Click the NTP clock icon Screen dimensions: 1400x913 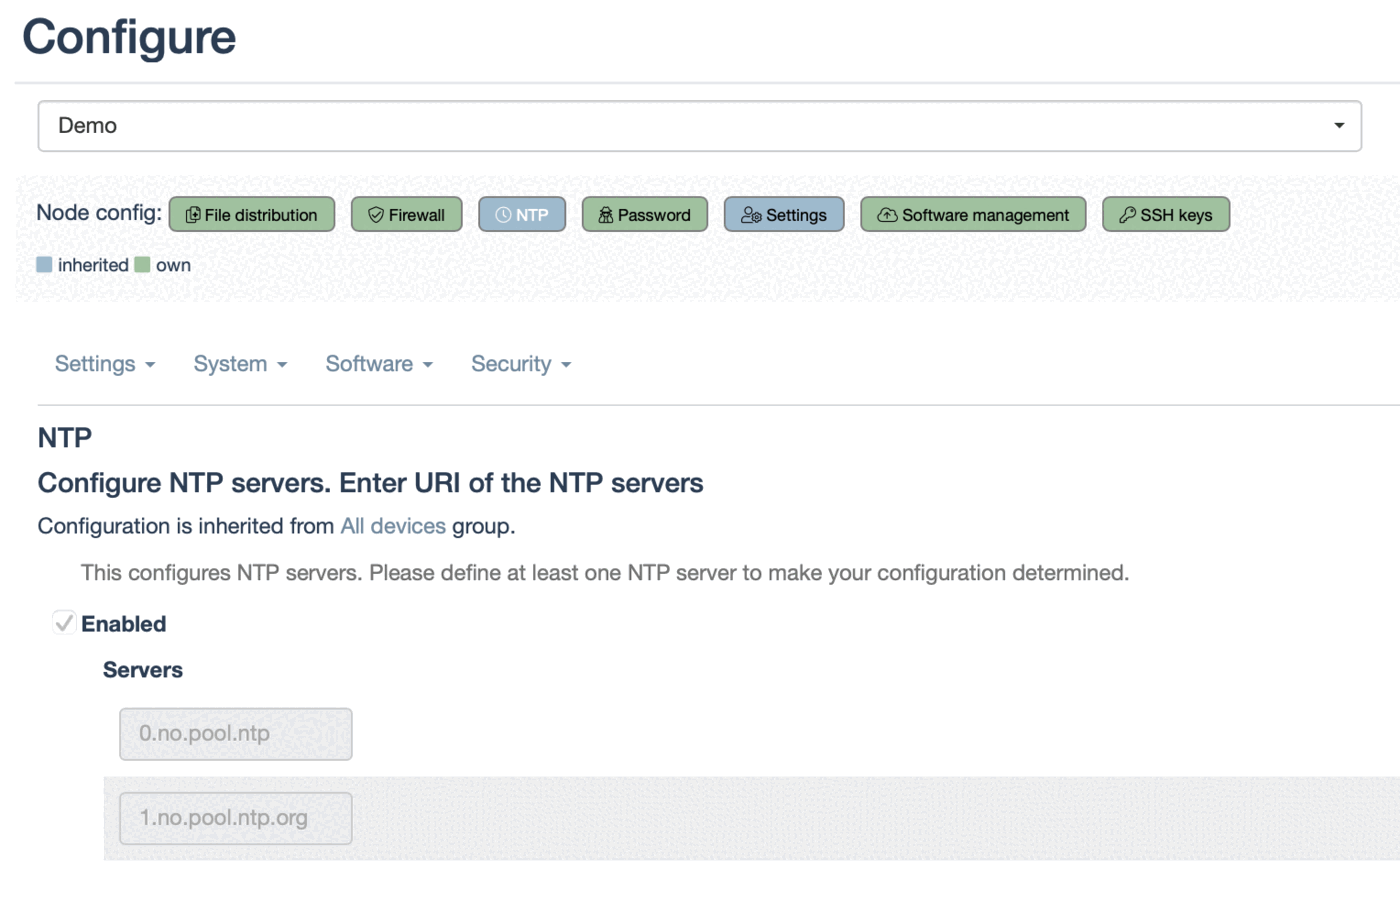tap(503, 215)
